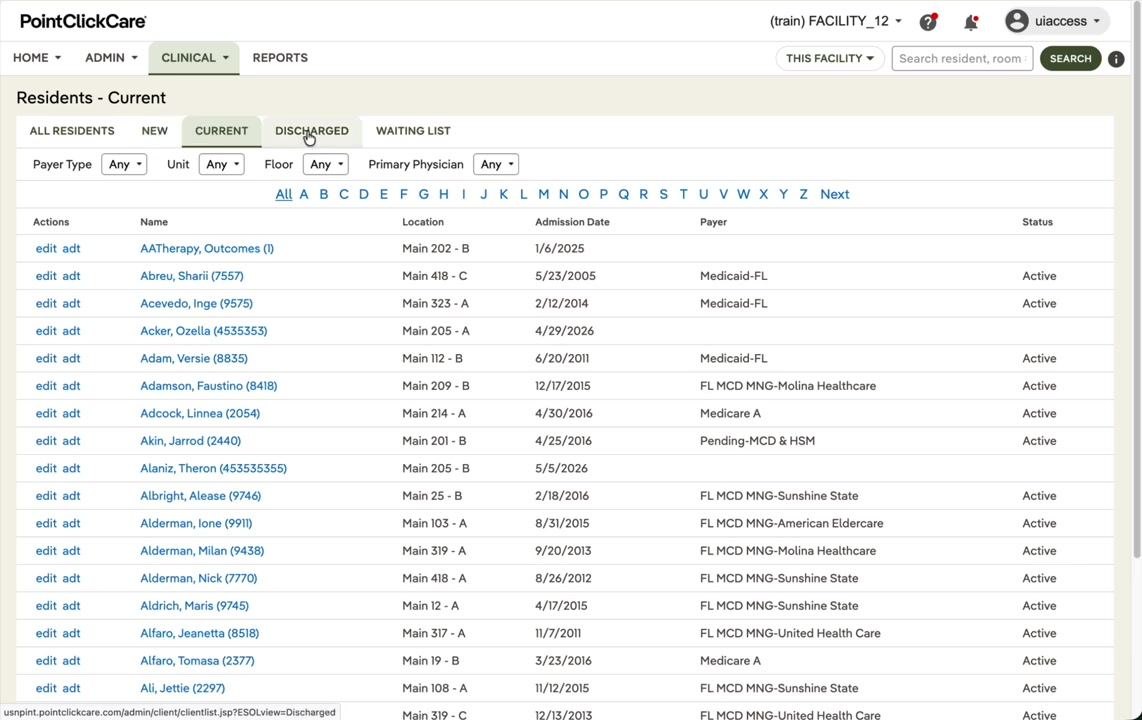Open the Floor filter dropdown

[x=326, y=165]
